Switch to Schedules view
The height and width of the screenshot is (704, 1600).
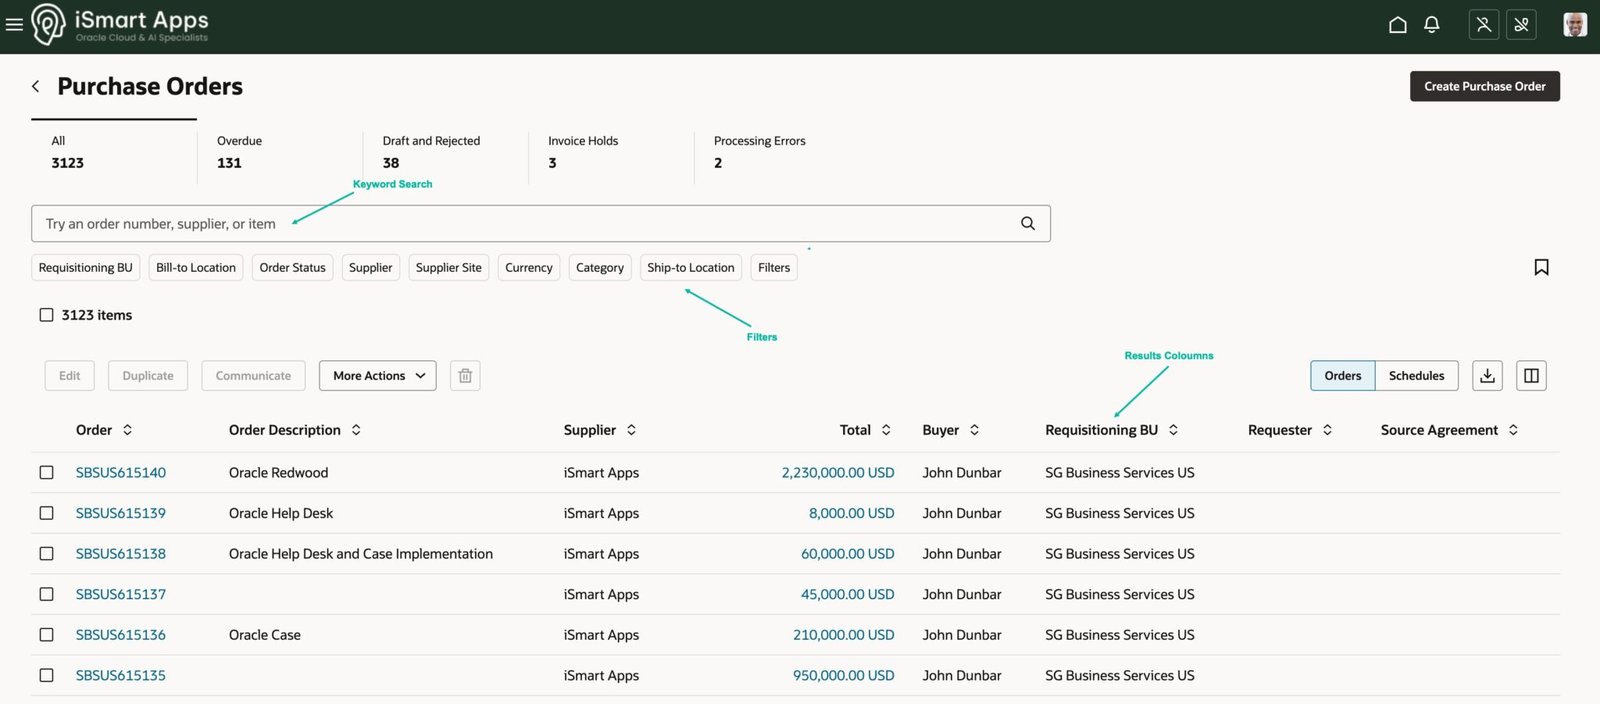coord(1417,376)
